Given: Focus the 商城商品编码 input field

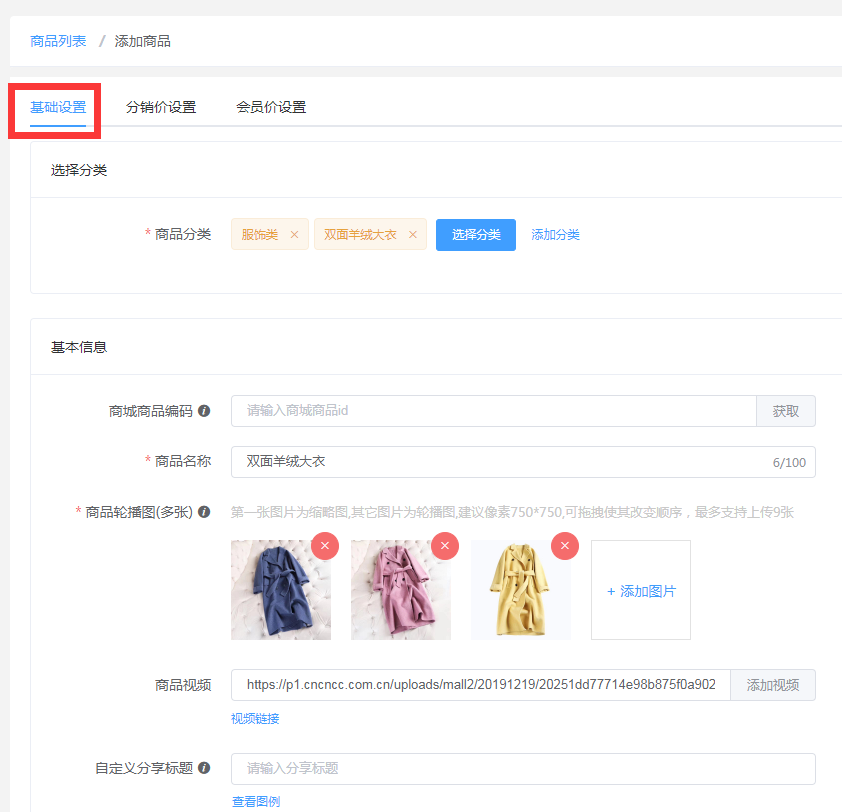Looking at the screenshot, I should [493, 411].
